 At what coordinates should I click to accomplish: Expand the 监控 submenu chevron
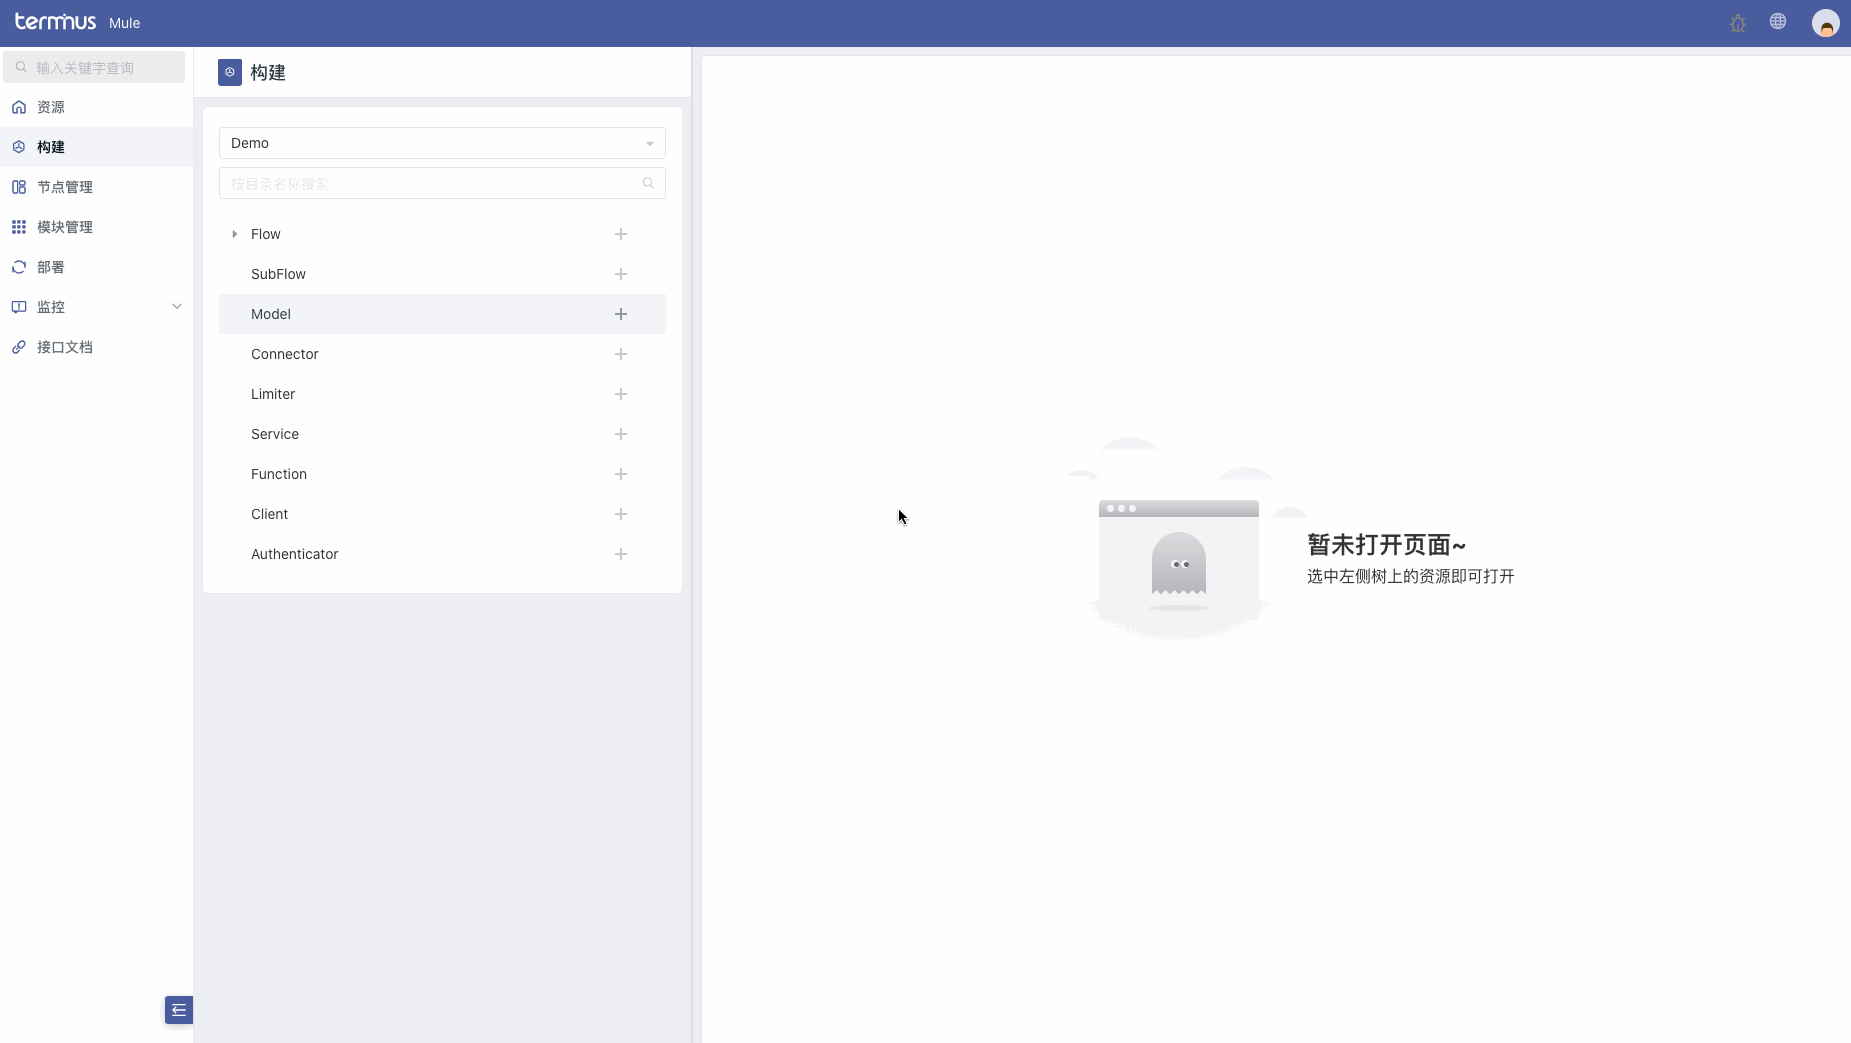point(177,306)
